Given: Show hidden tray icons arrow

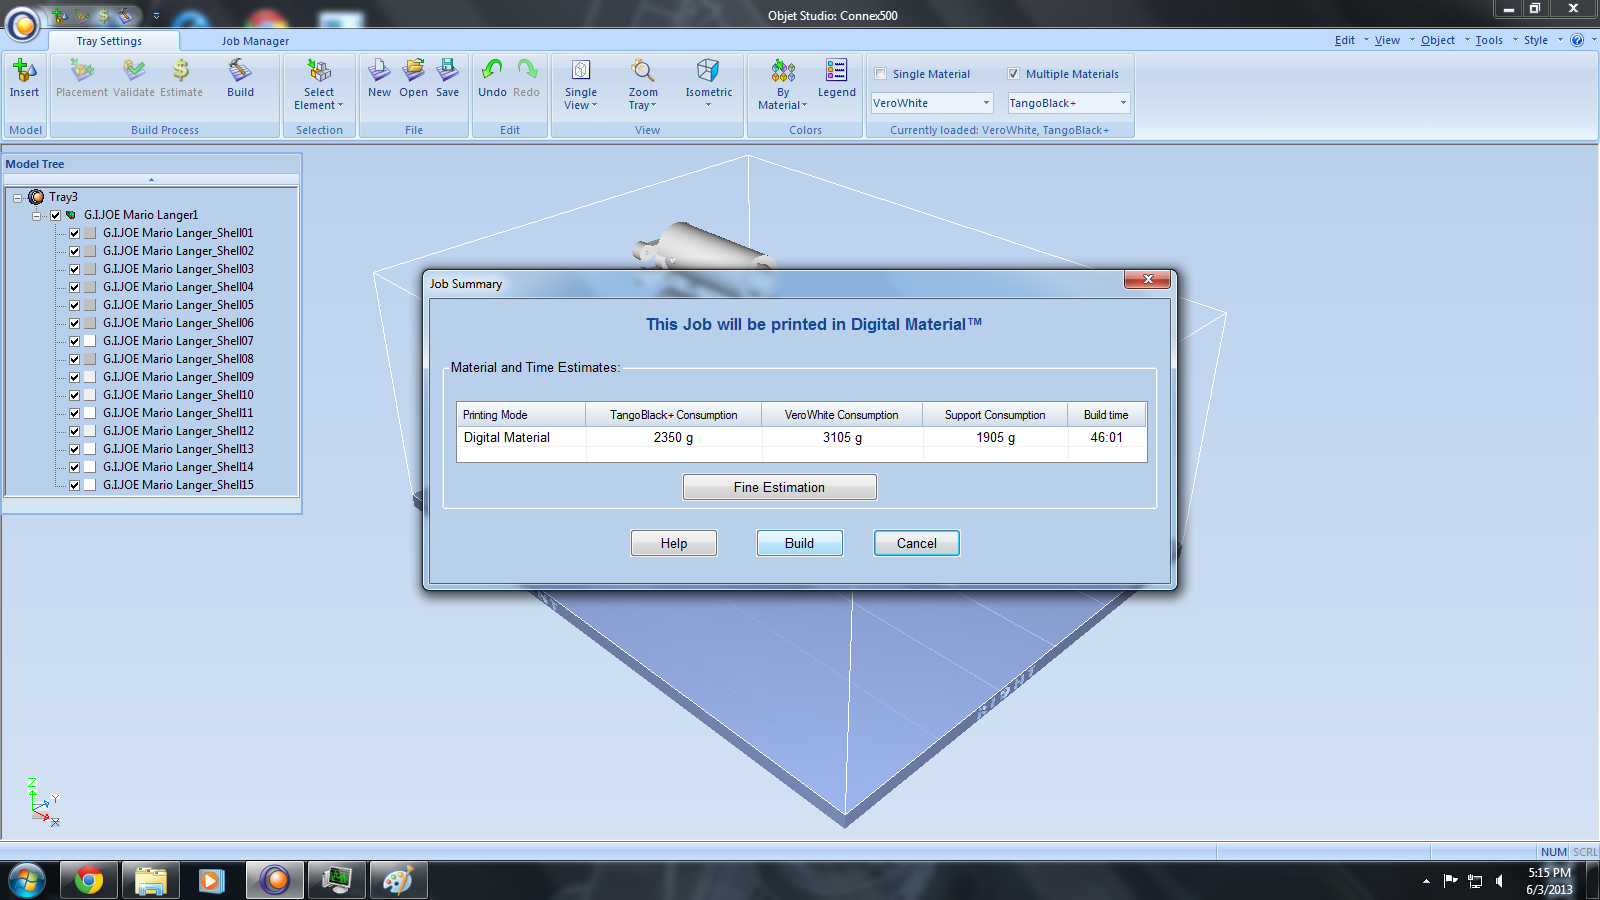Looking at the screenshot, I should tap(1426, 881).
